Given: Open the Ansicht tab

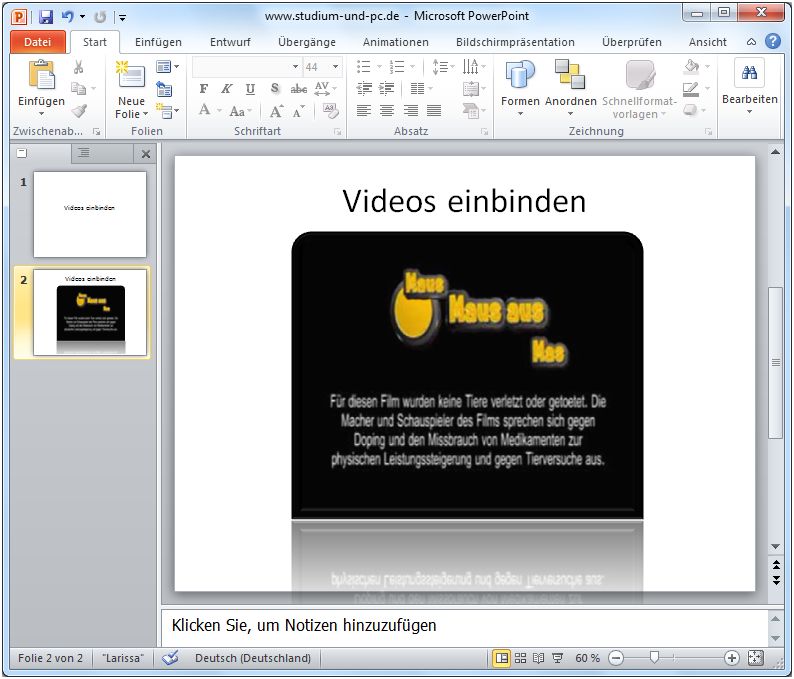Looking at the screenshot, I should (707, 42).
